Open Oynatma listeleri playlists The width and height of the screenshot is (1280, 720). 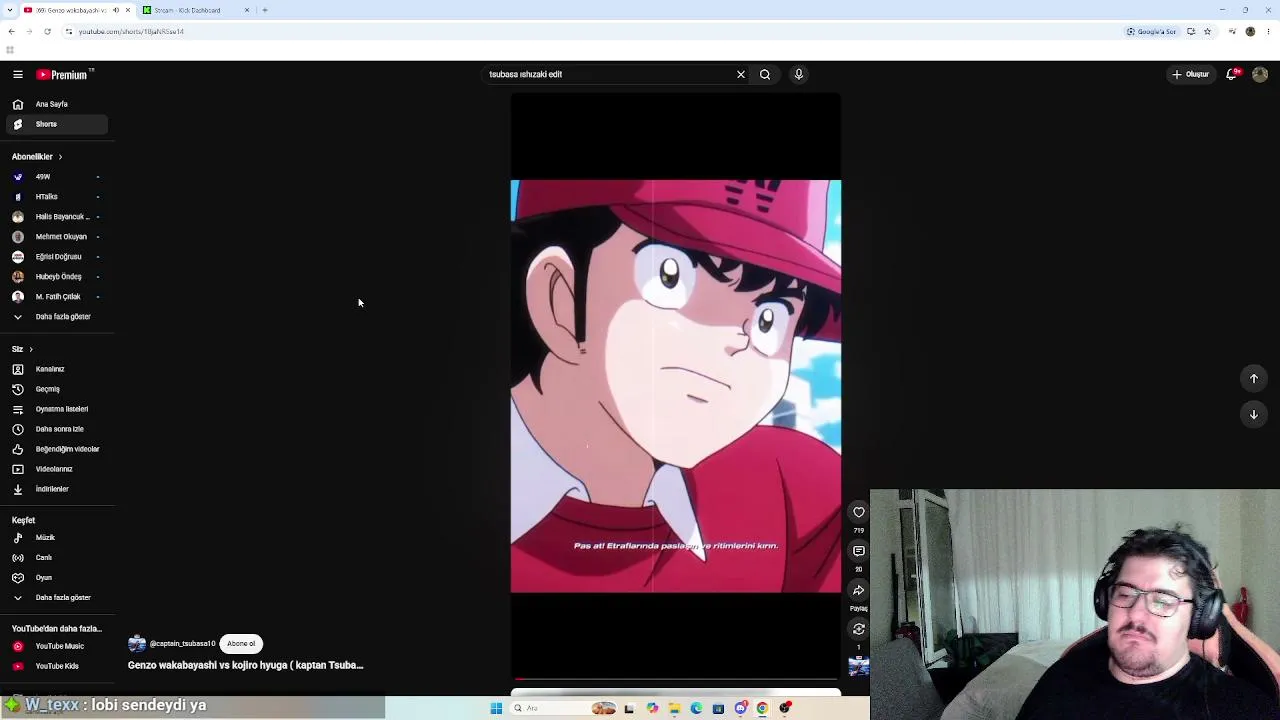pyautogui.click(x=58, y=409)
